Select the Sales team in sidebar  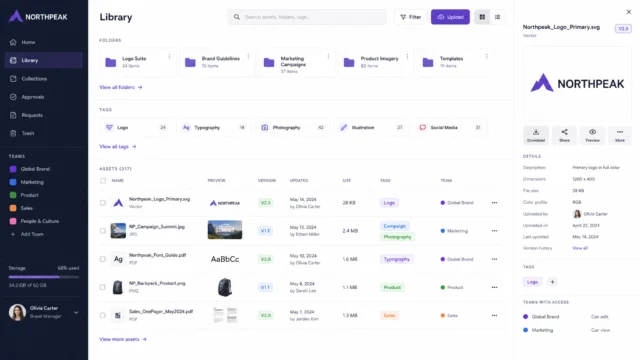(x=21, y=208)
